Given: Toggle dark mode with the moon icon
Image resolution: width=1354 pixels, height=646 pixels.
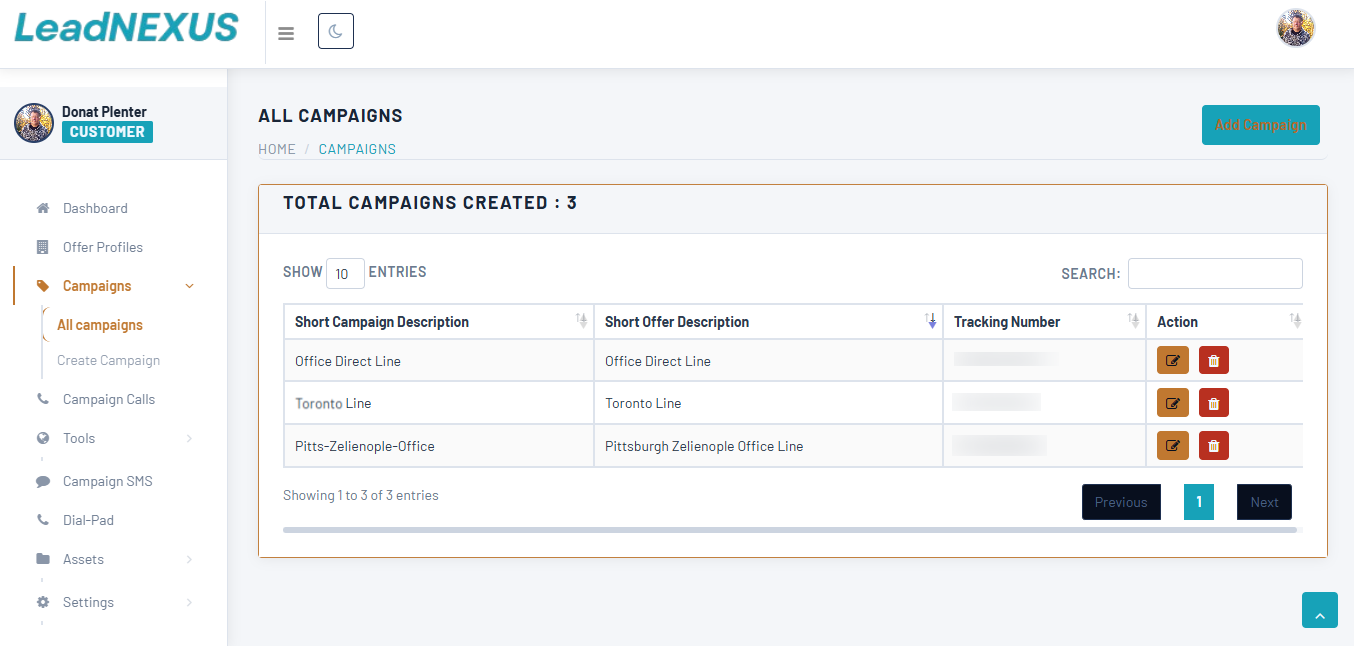Looking at the screenshot, I should coord(335,32).
